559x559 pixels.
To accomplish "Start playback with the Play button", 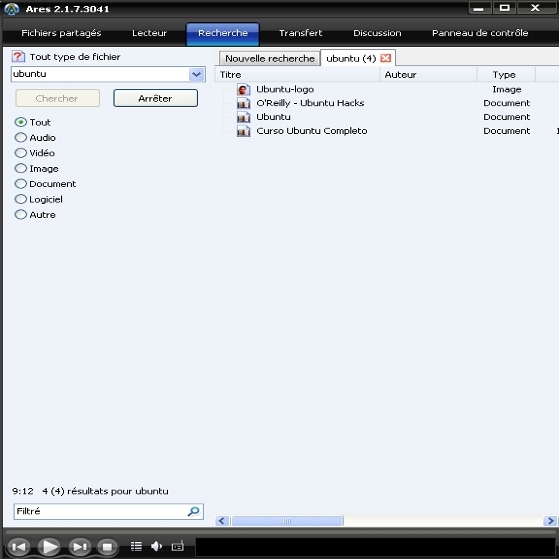I will [49, 547].
